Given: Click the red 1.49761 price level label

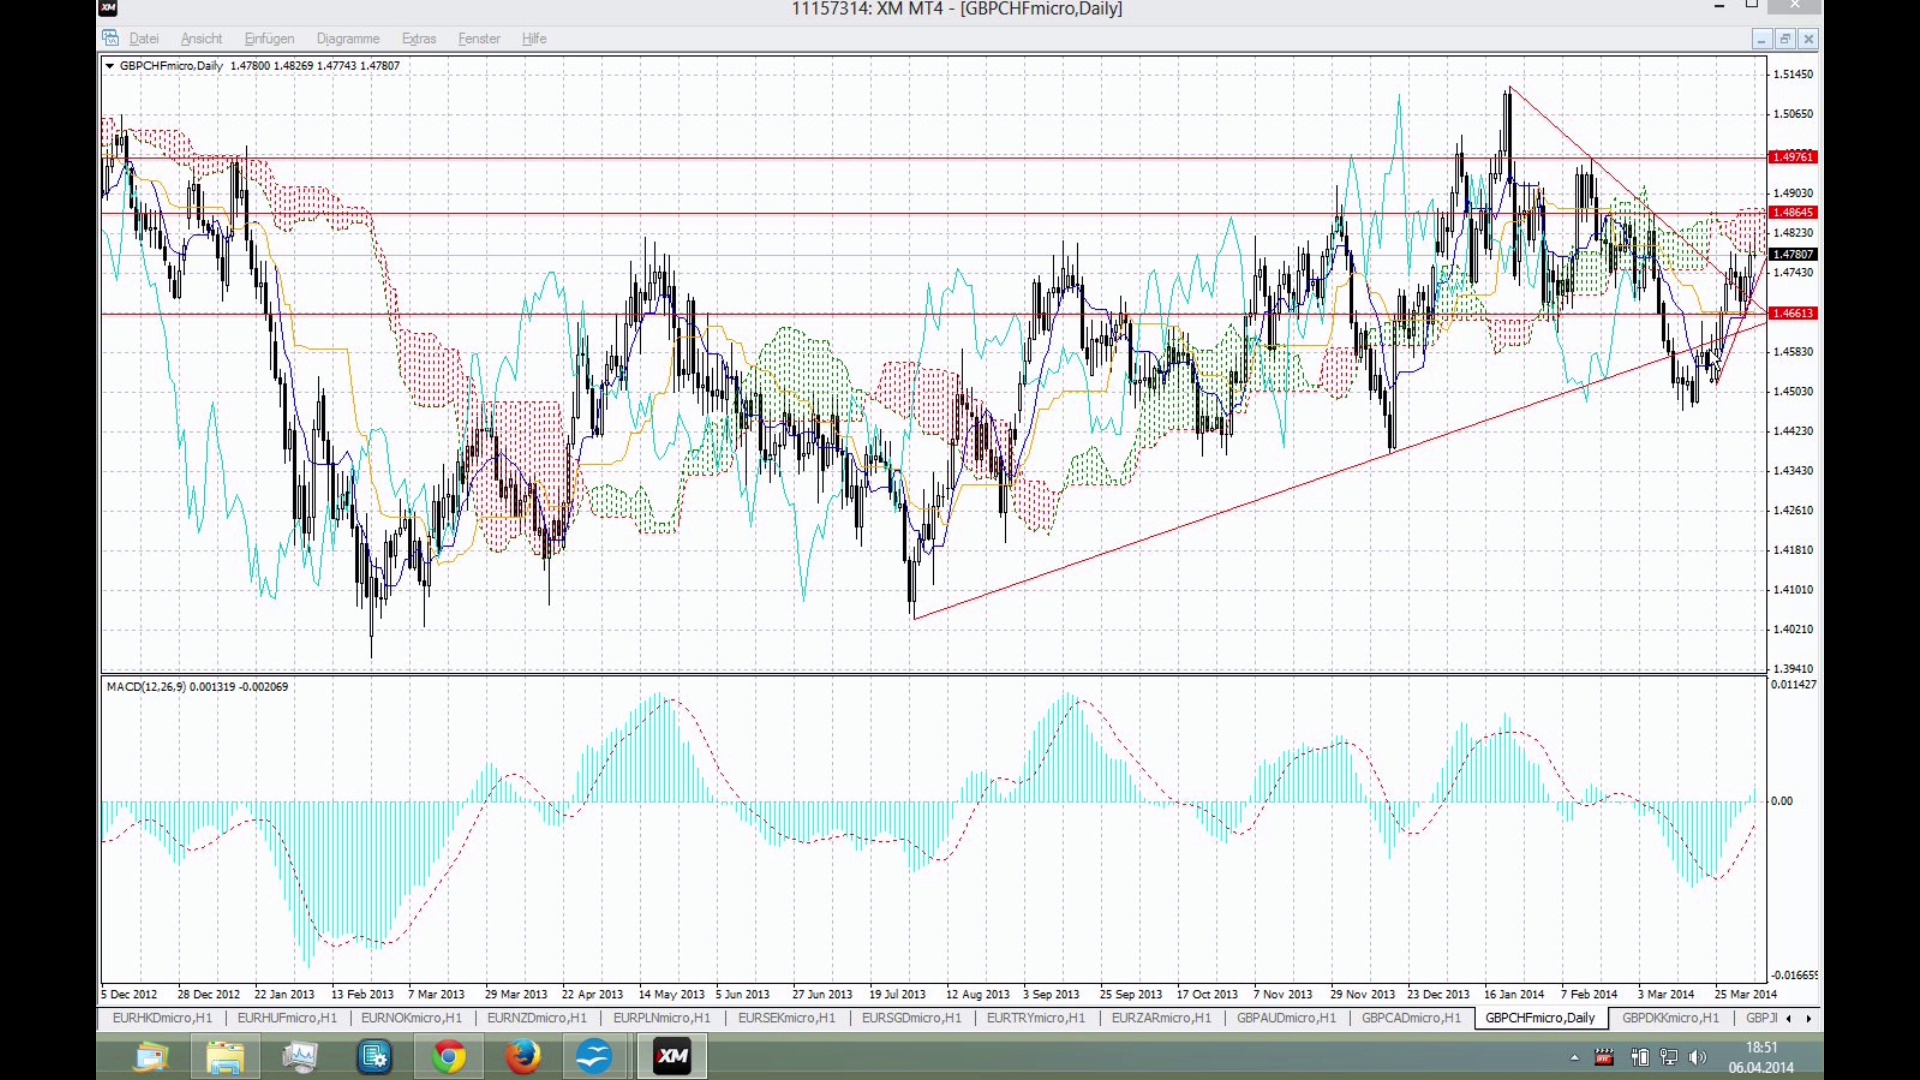Looking at the screenshot, I should (1793, 157).
